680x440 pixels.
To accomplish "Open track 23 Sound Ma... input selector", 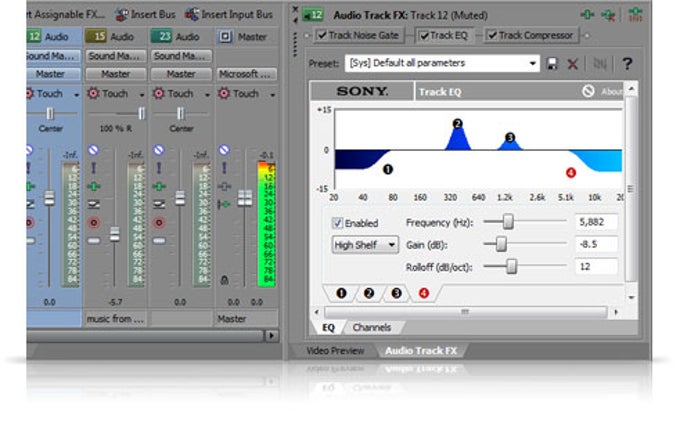I will point(181,56).
